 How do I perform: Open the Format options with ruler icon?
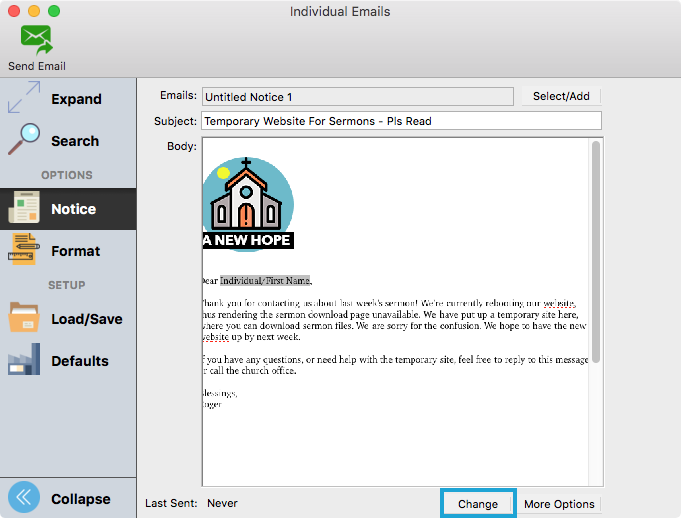click(x=23, y=251)
